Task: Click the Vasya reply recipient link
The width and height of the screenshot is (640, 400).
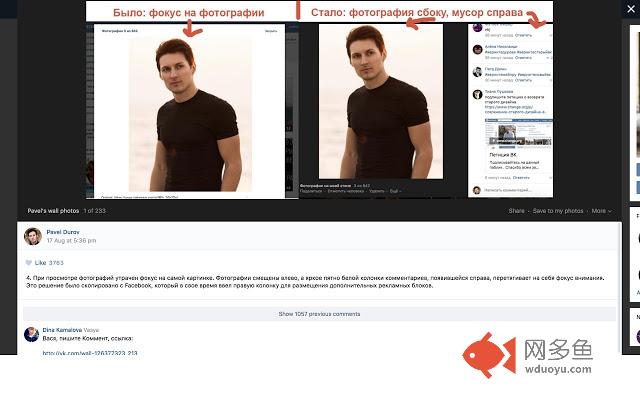Action: click(91, 329)
